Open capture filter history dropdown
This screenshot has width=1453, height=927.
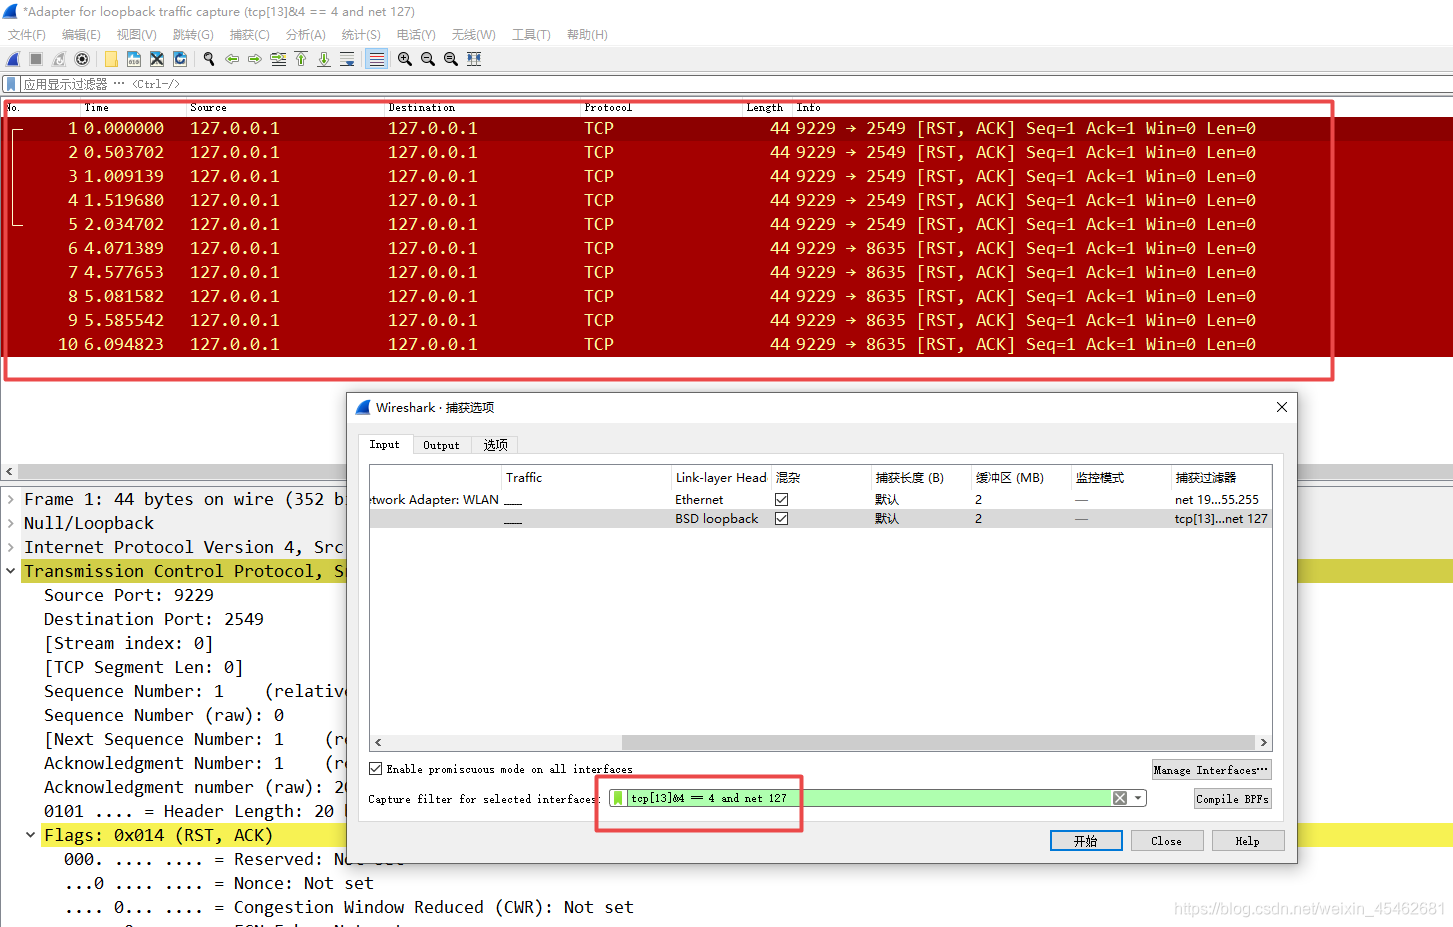[1138, 798]
